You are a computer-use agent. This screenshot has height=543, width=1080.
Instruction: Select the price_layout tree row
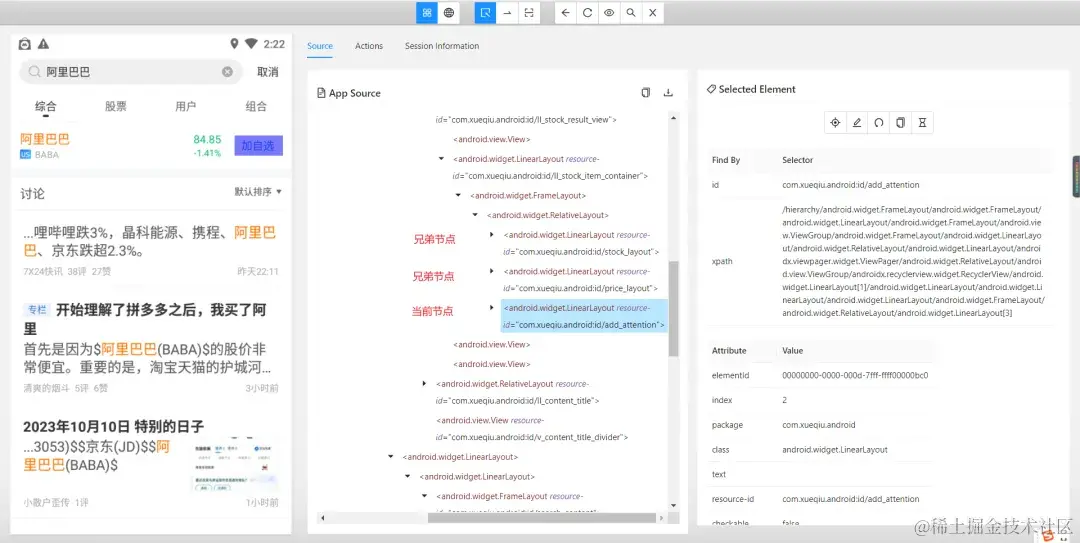(581, 280)
